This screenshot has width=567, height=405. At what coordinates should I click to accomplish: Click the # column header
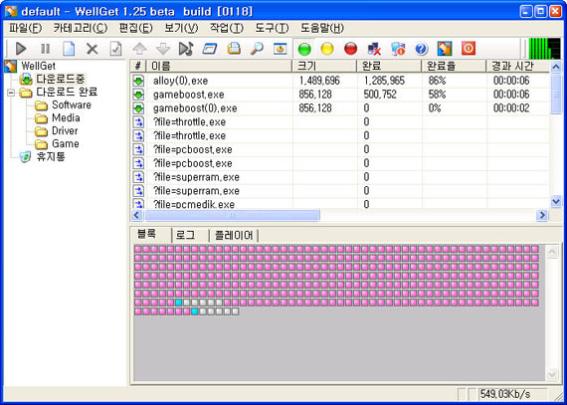click(138, 66)
